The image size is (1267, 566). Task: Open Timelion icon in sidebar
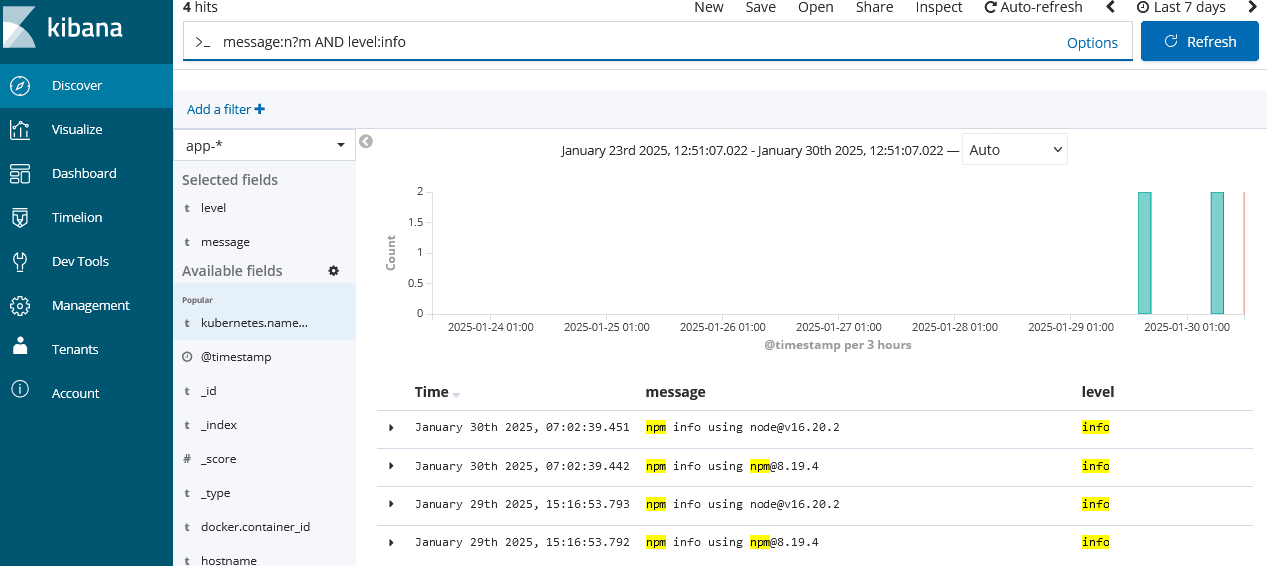click(x=20, y=218)
